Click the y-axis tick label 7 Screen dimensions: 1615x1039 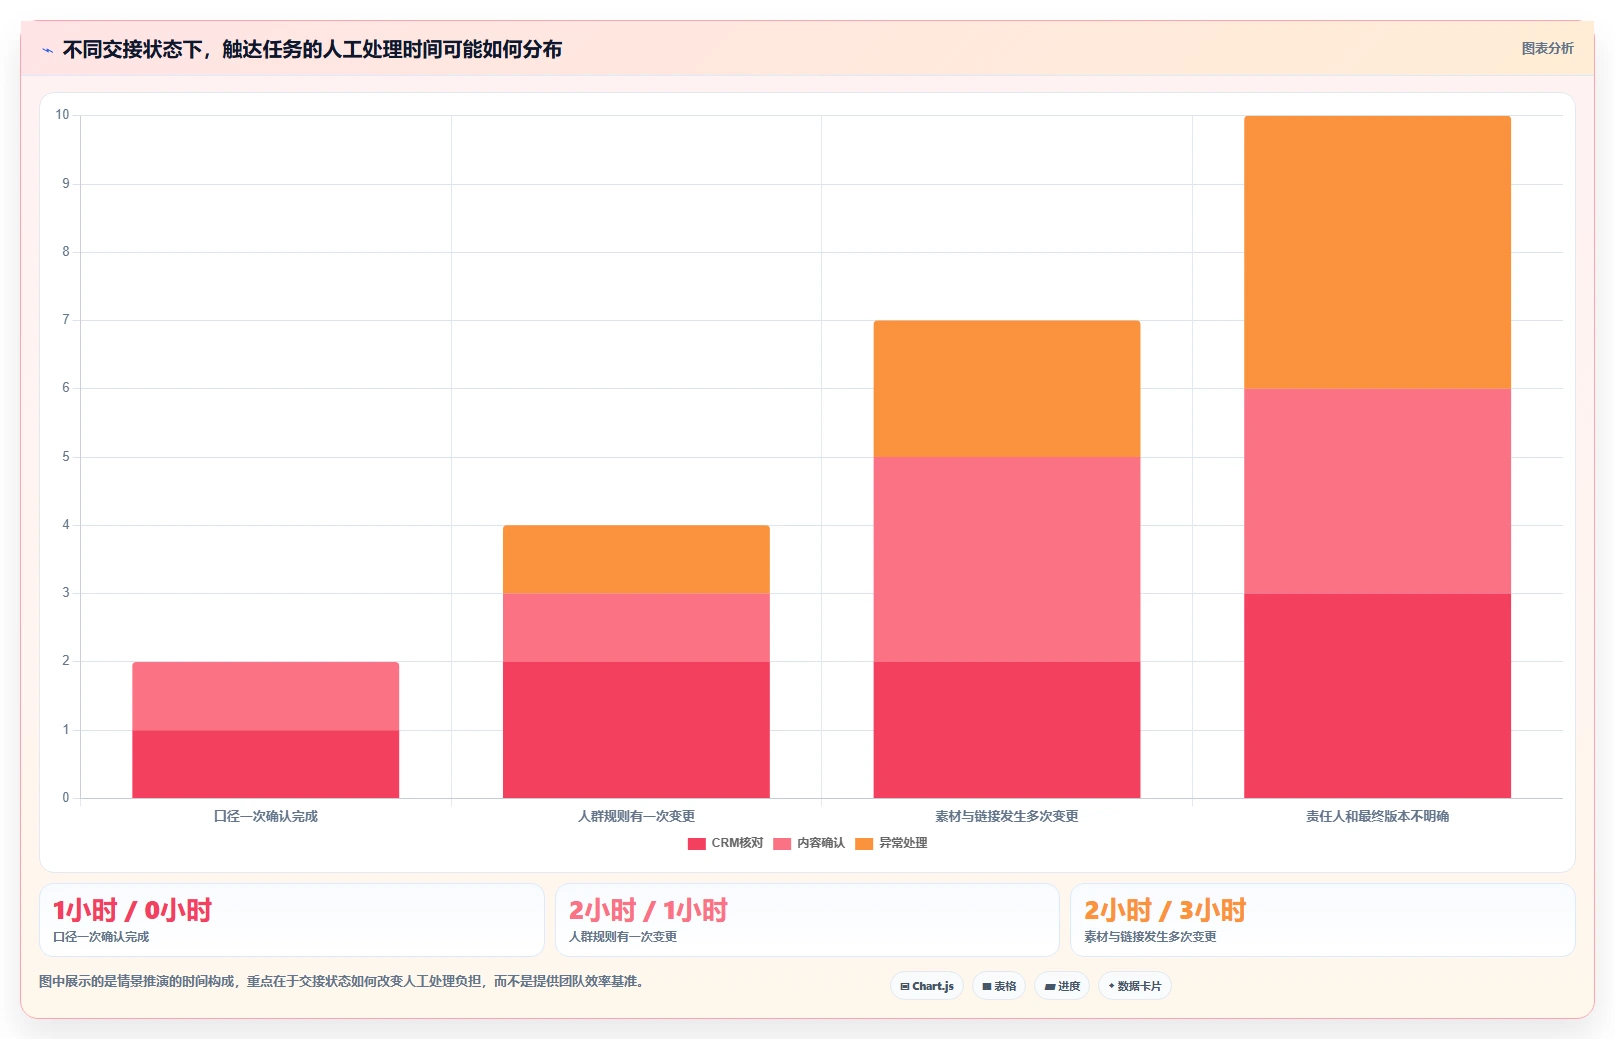pos(66,320)
